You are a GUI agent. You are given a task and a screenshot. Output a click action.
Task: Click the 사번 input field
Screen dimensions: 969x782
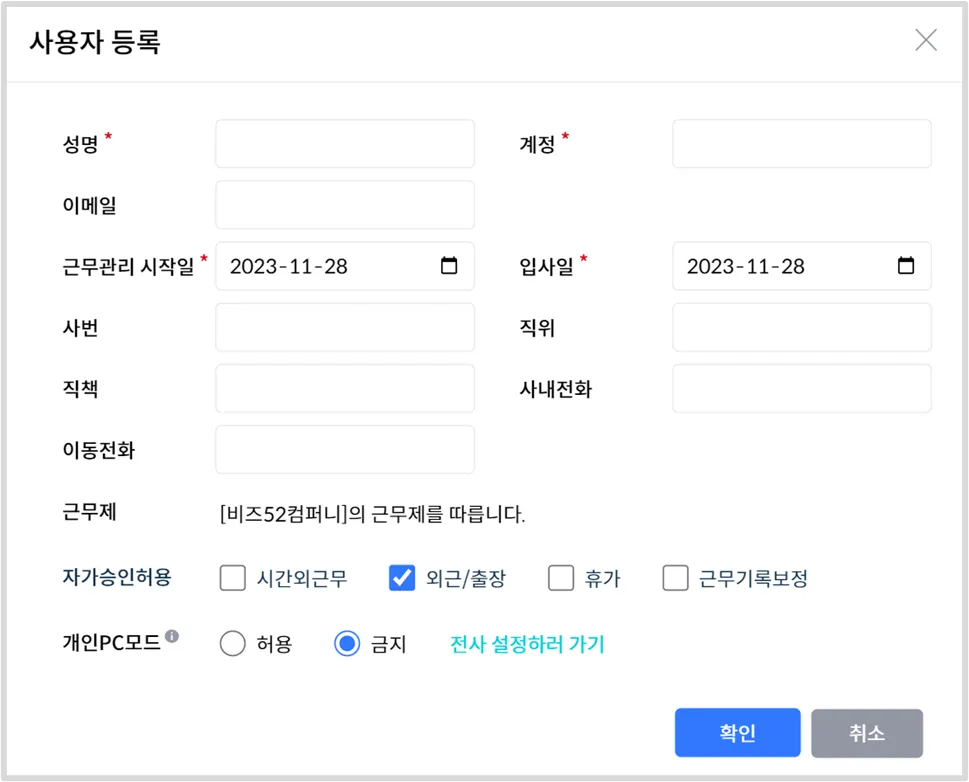coord(344,327)
